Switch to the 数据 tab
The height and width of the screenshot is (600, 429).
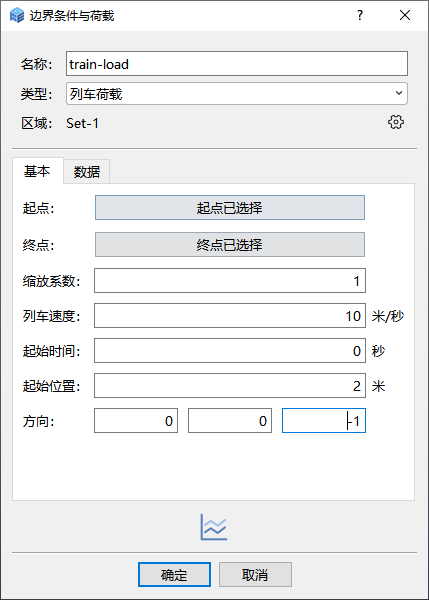pos(87,171)
